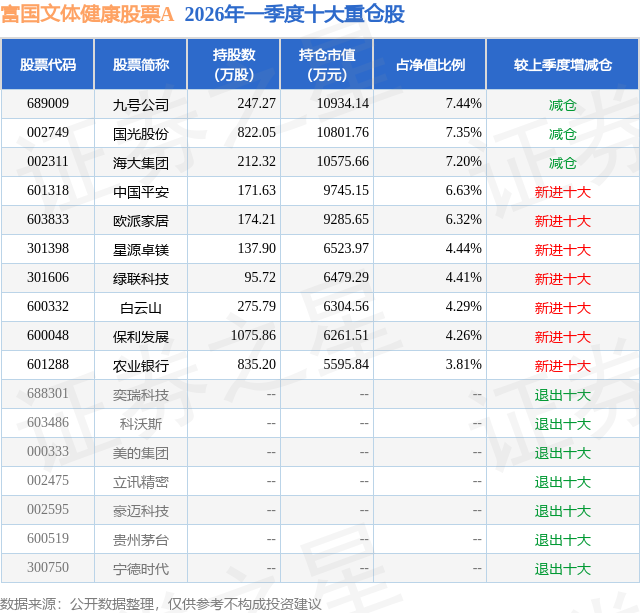Select stock code 601318
The width and height of the screenshot is (640, 613).
point(48,190)
